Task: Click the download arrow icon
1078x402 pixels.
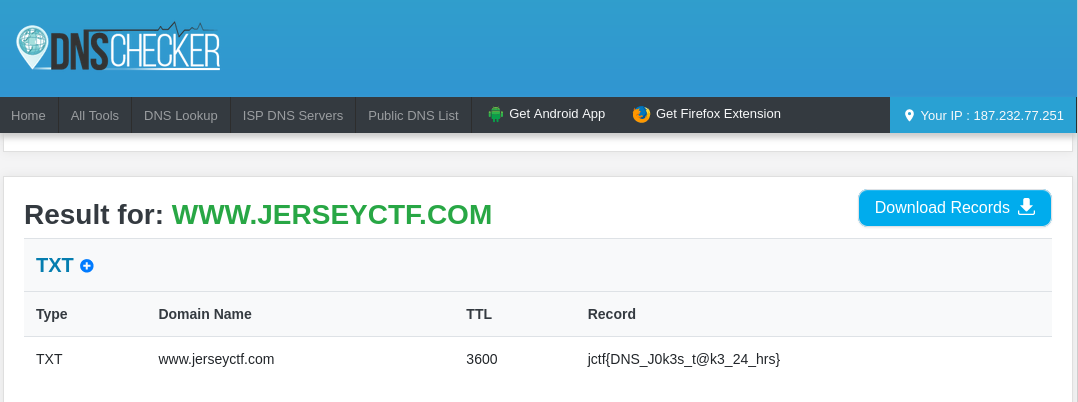Action: 1026,207
